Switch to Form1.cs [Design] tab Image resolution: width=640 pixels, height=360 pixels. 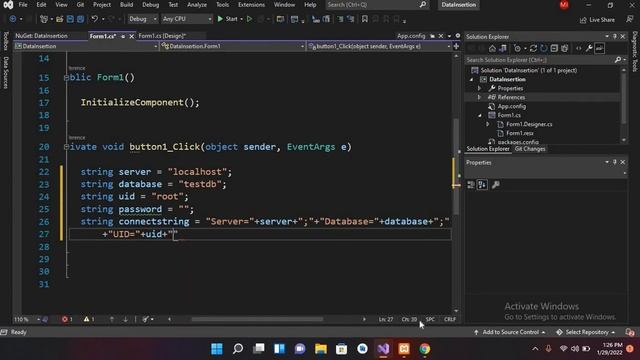coord(162,36)
